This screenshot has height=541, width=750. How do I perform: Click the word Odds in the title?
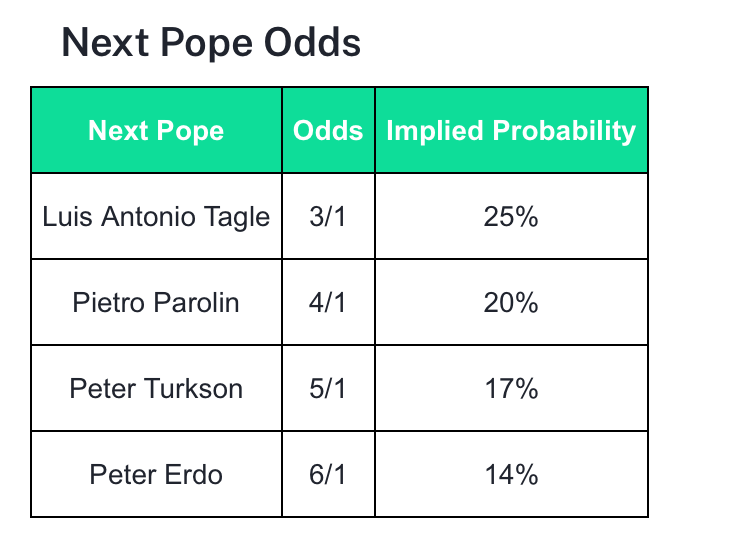click(312, 42)
